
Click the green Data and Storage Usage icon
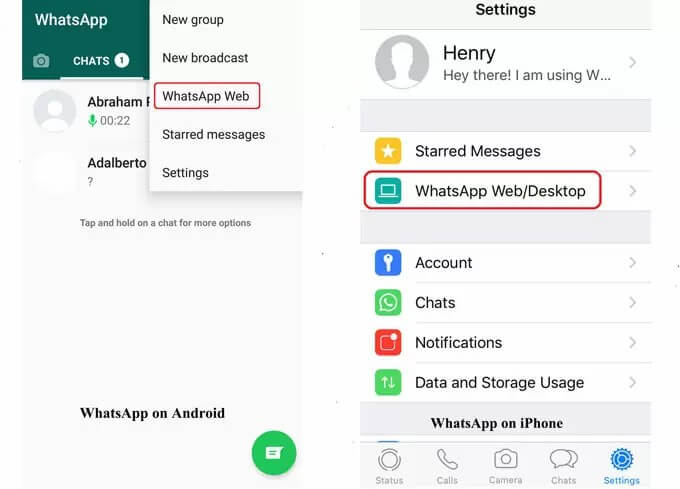pos(388,382)
